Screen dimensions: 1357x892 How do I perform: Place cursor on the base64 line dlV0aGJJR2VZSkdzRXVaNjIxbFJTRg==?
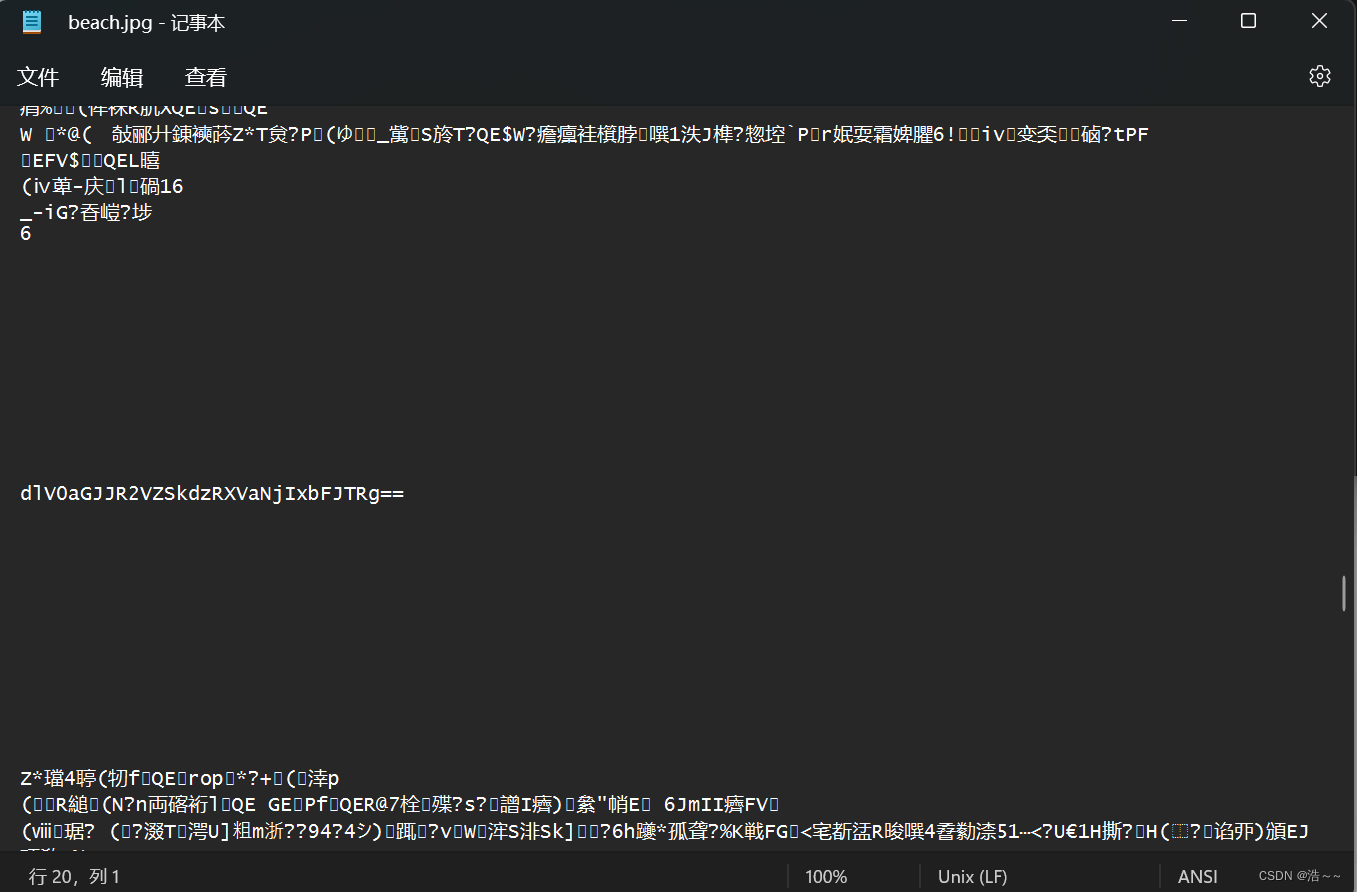click(212, 492)
